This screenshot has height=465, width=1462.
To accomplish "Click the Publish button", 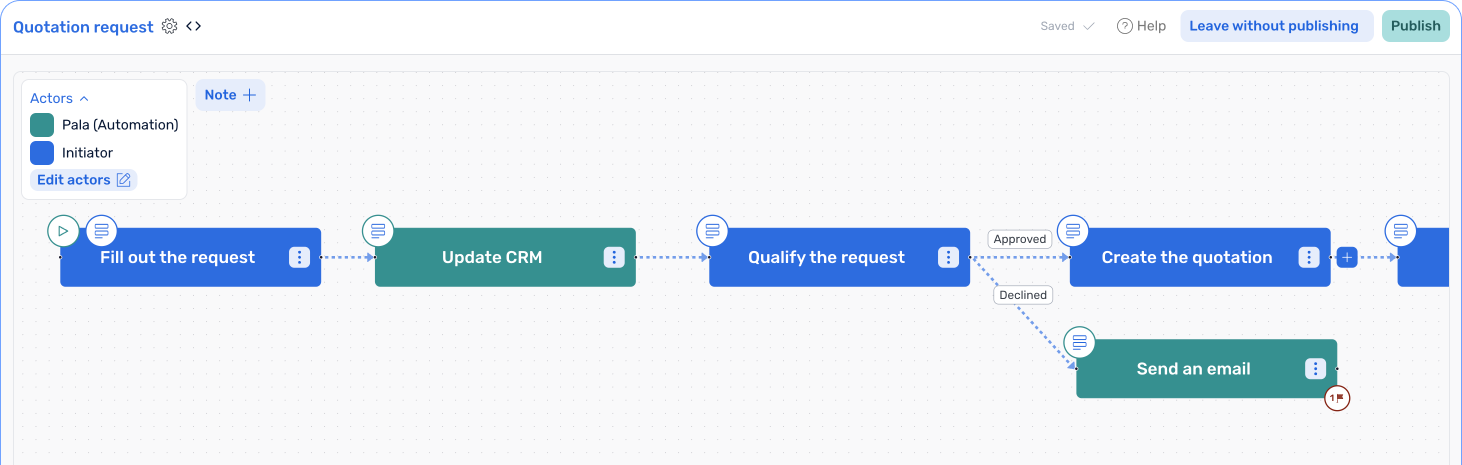I will [x=1415, y=26].
